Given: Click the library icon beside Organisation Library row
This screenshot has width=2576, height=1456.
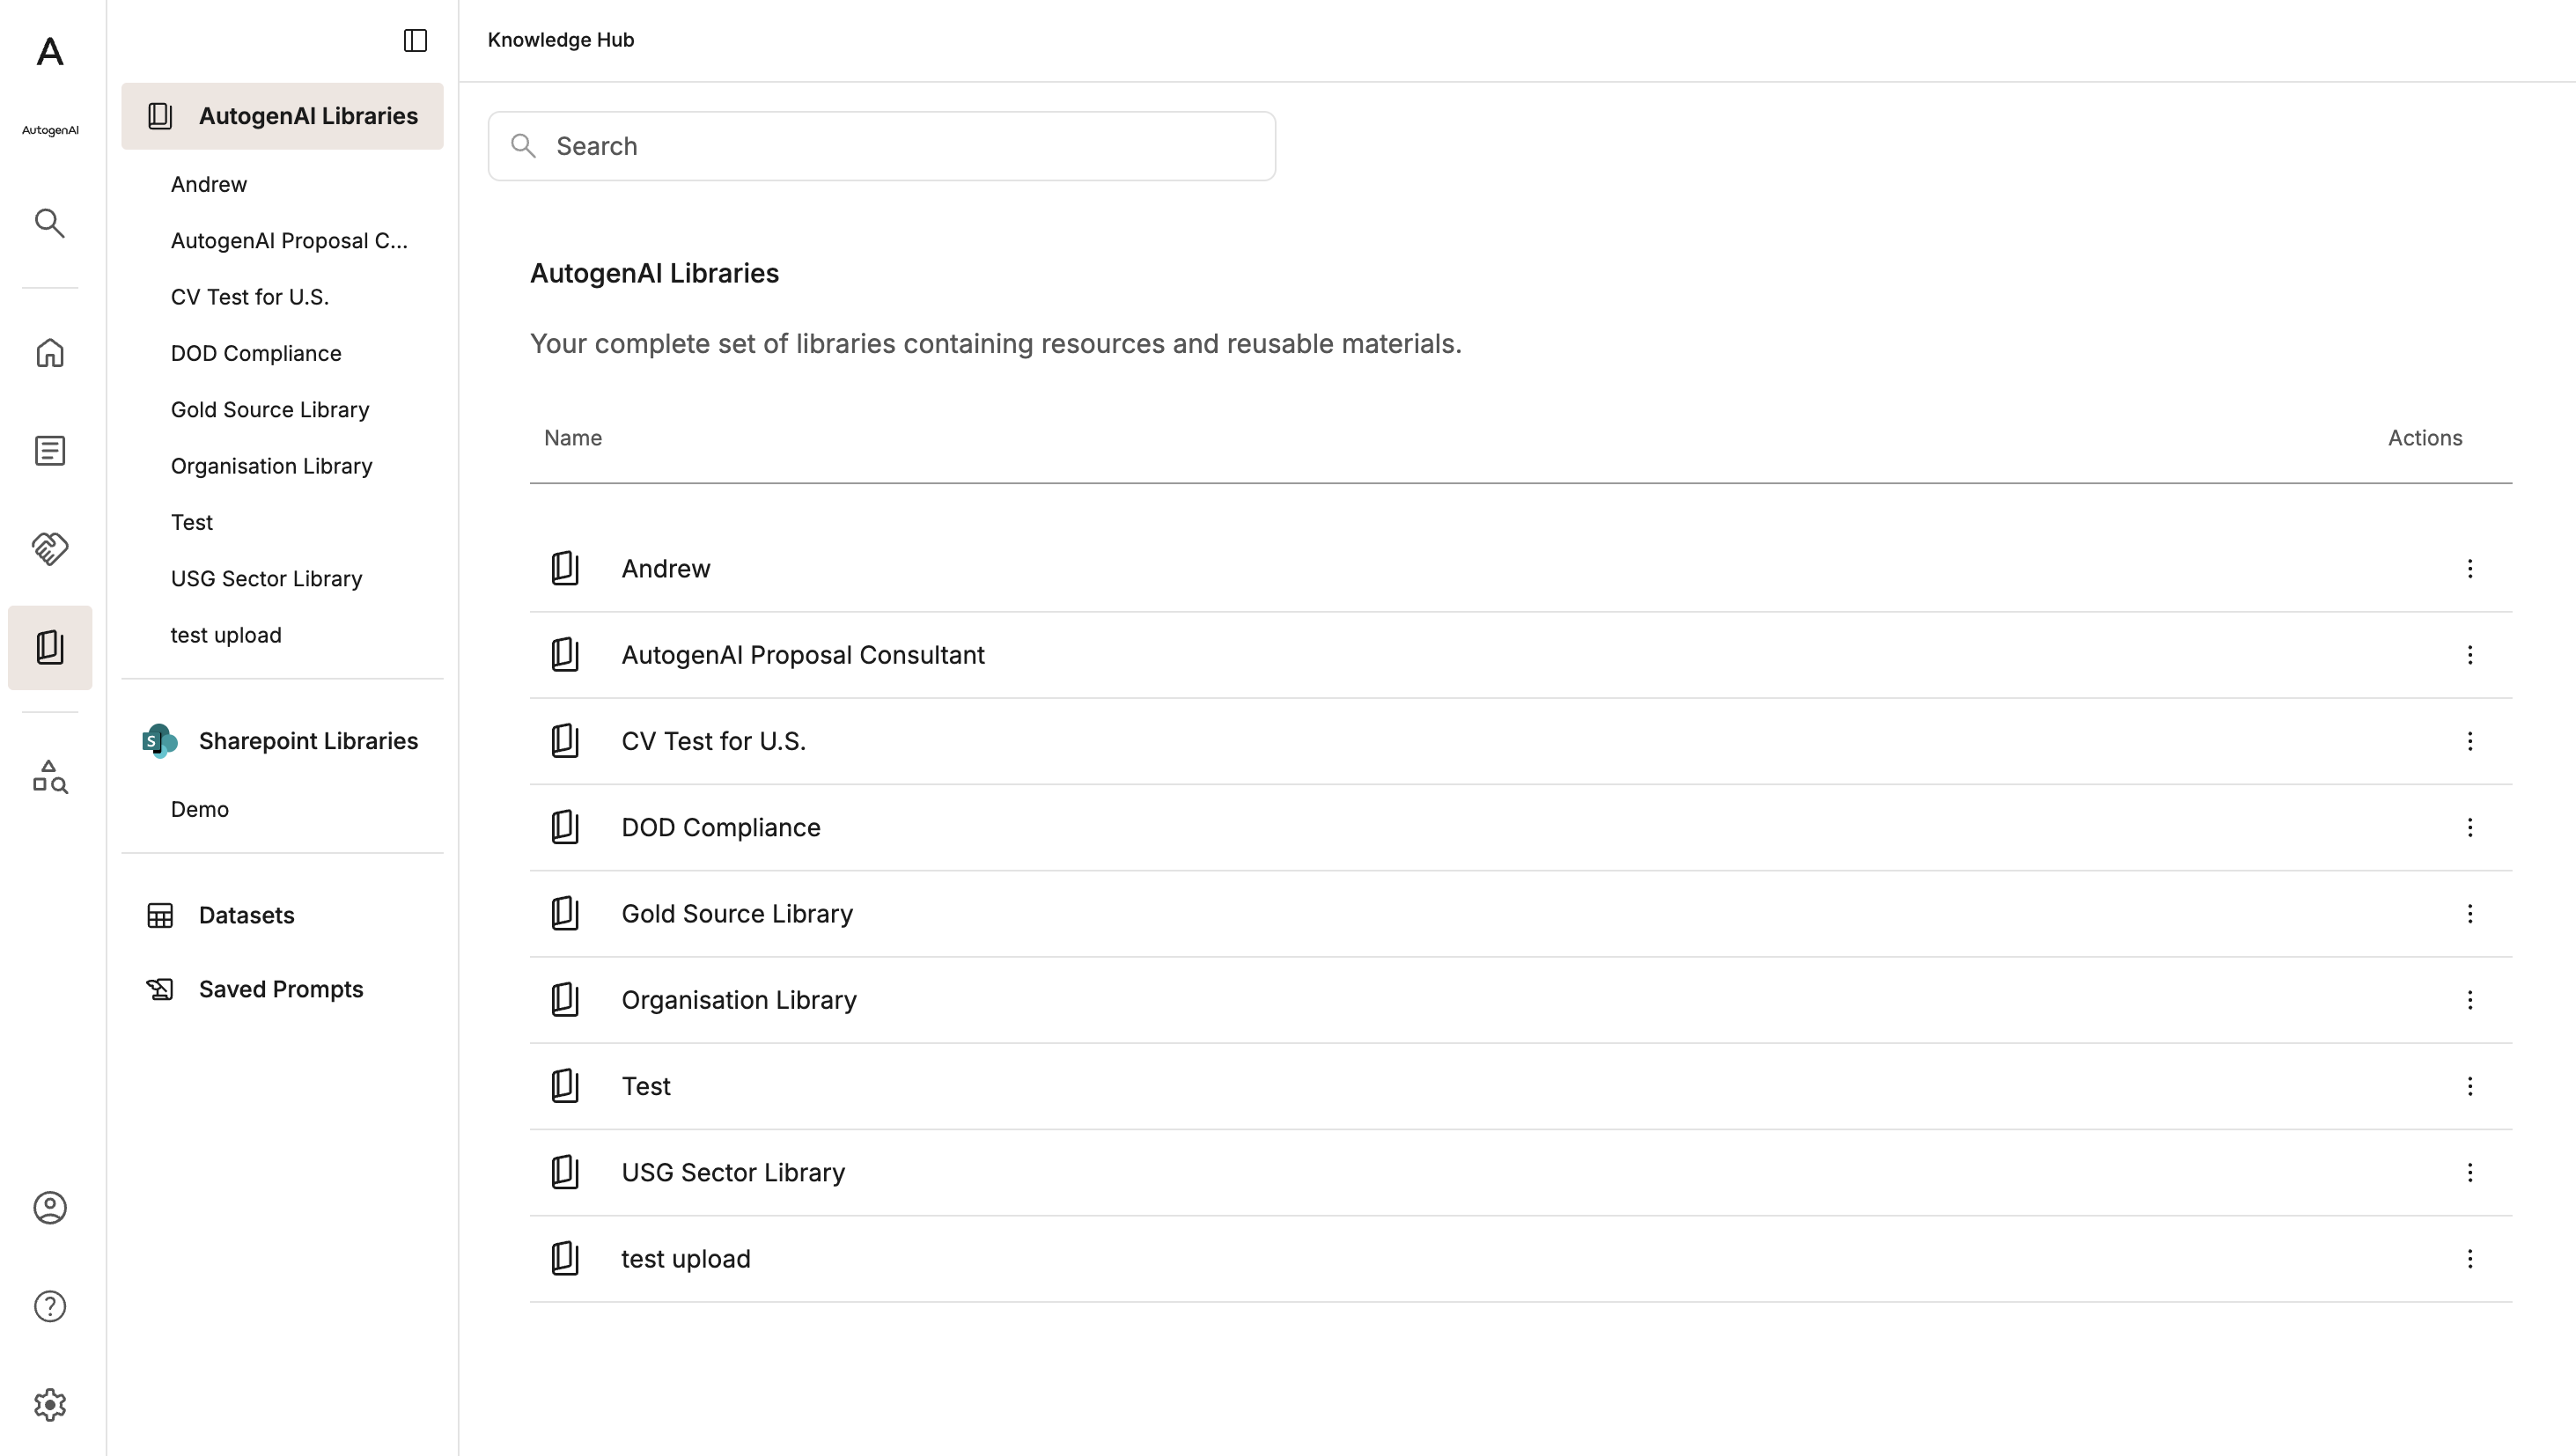Looking at the screenshot, I should (x=565, y=1000).
